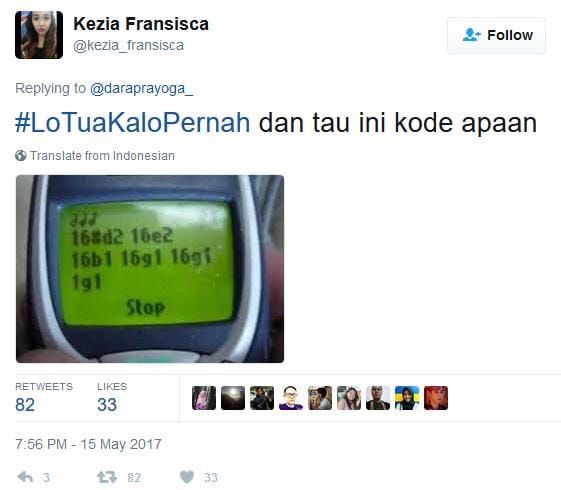Open Kezia Fransisca's profile avatar
This screenshot has height=490, width=561.
click(x=39, y=35)
